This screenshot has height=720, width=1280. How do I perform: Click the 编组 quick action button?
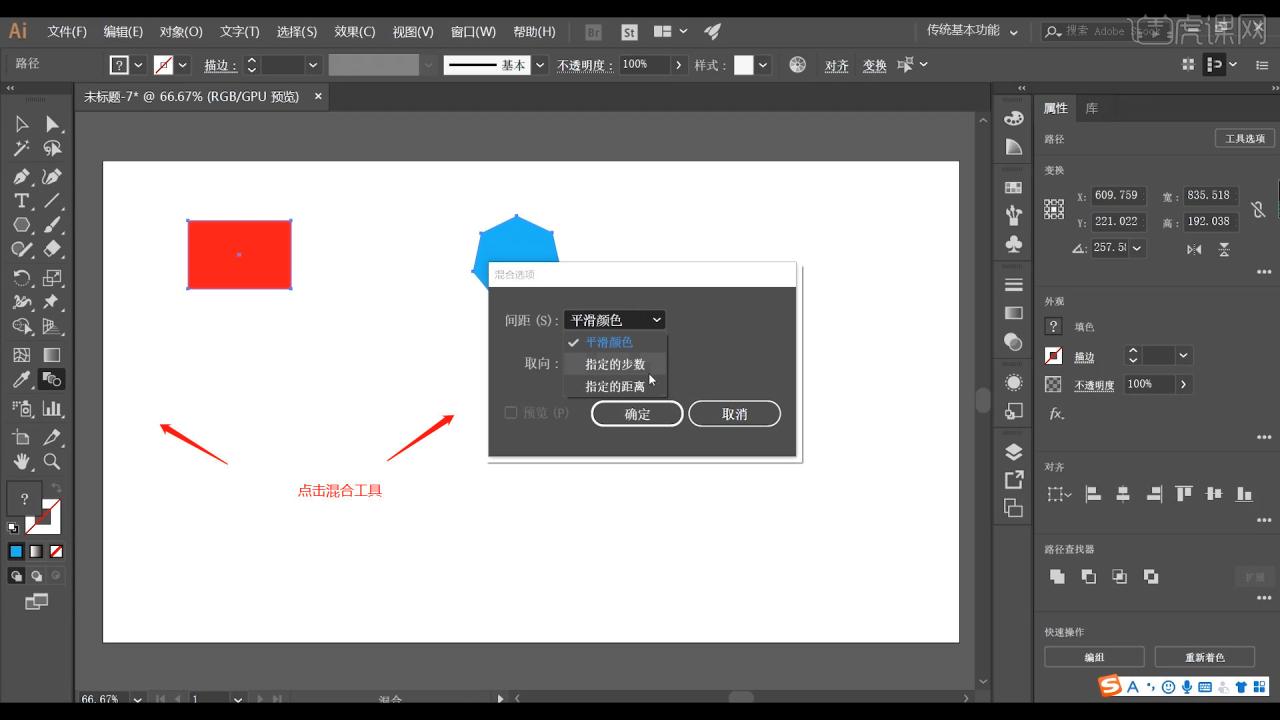coord(1094,657)
